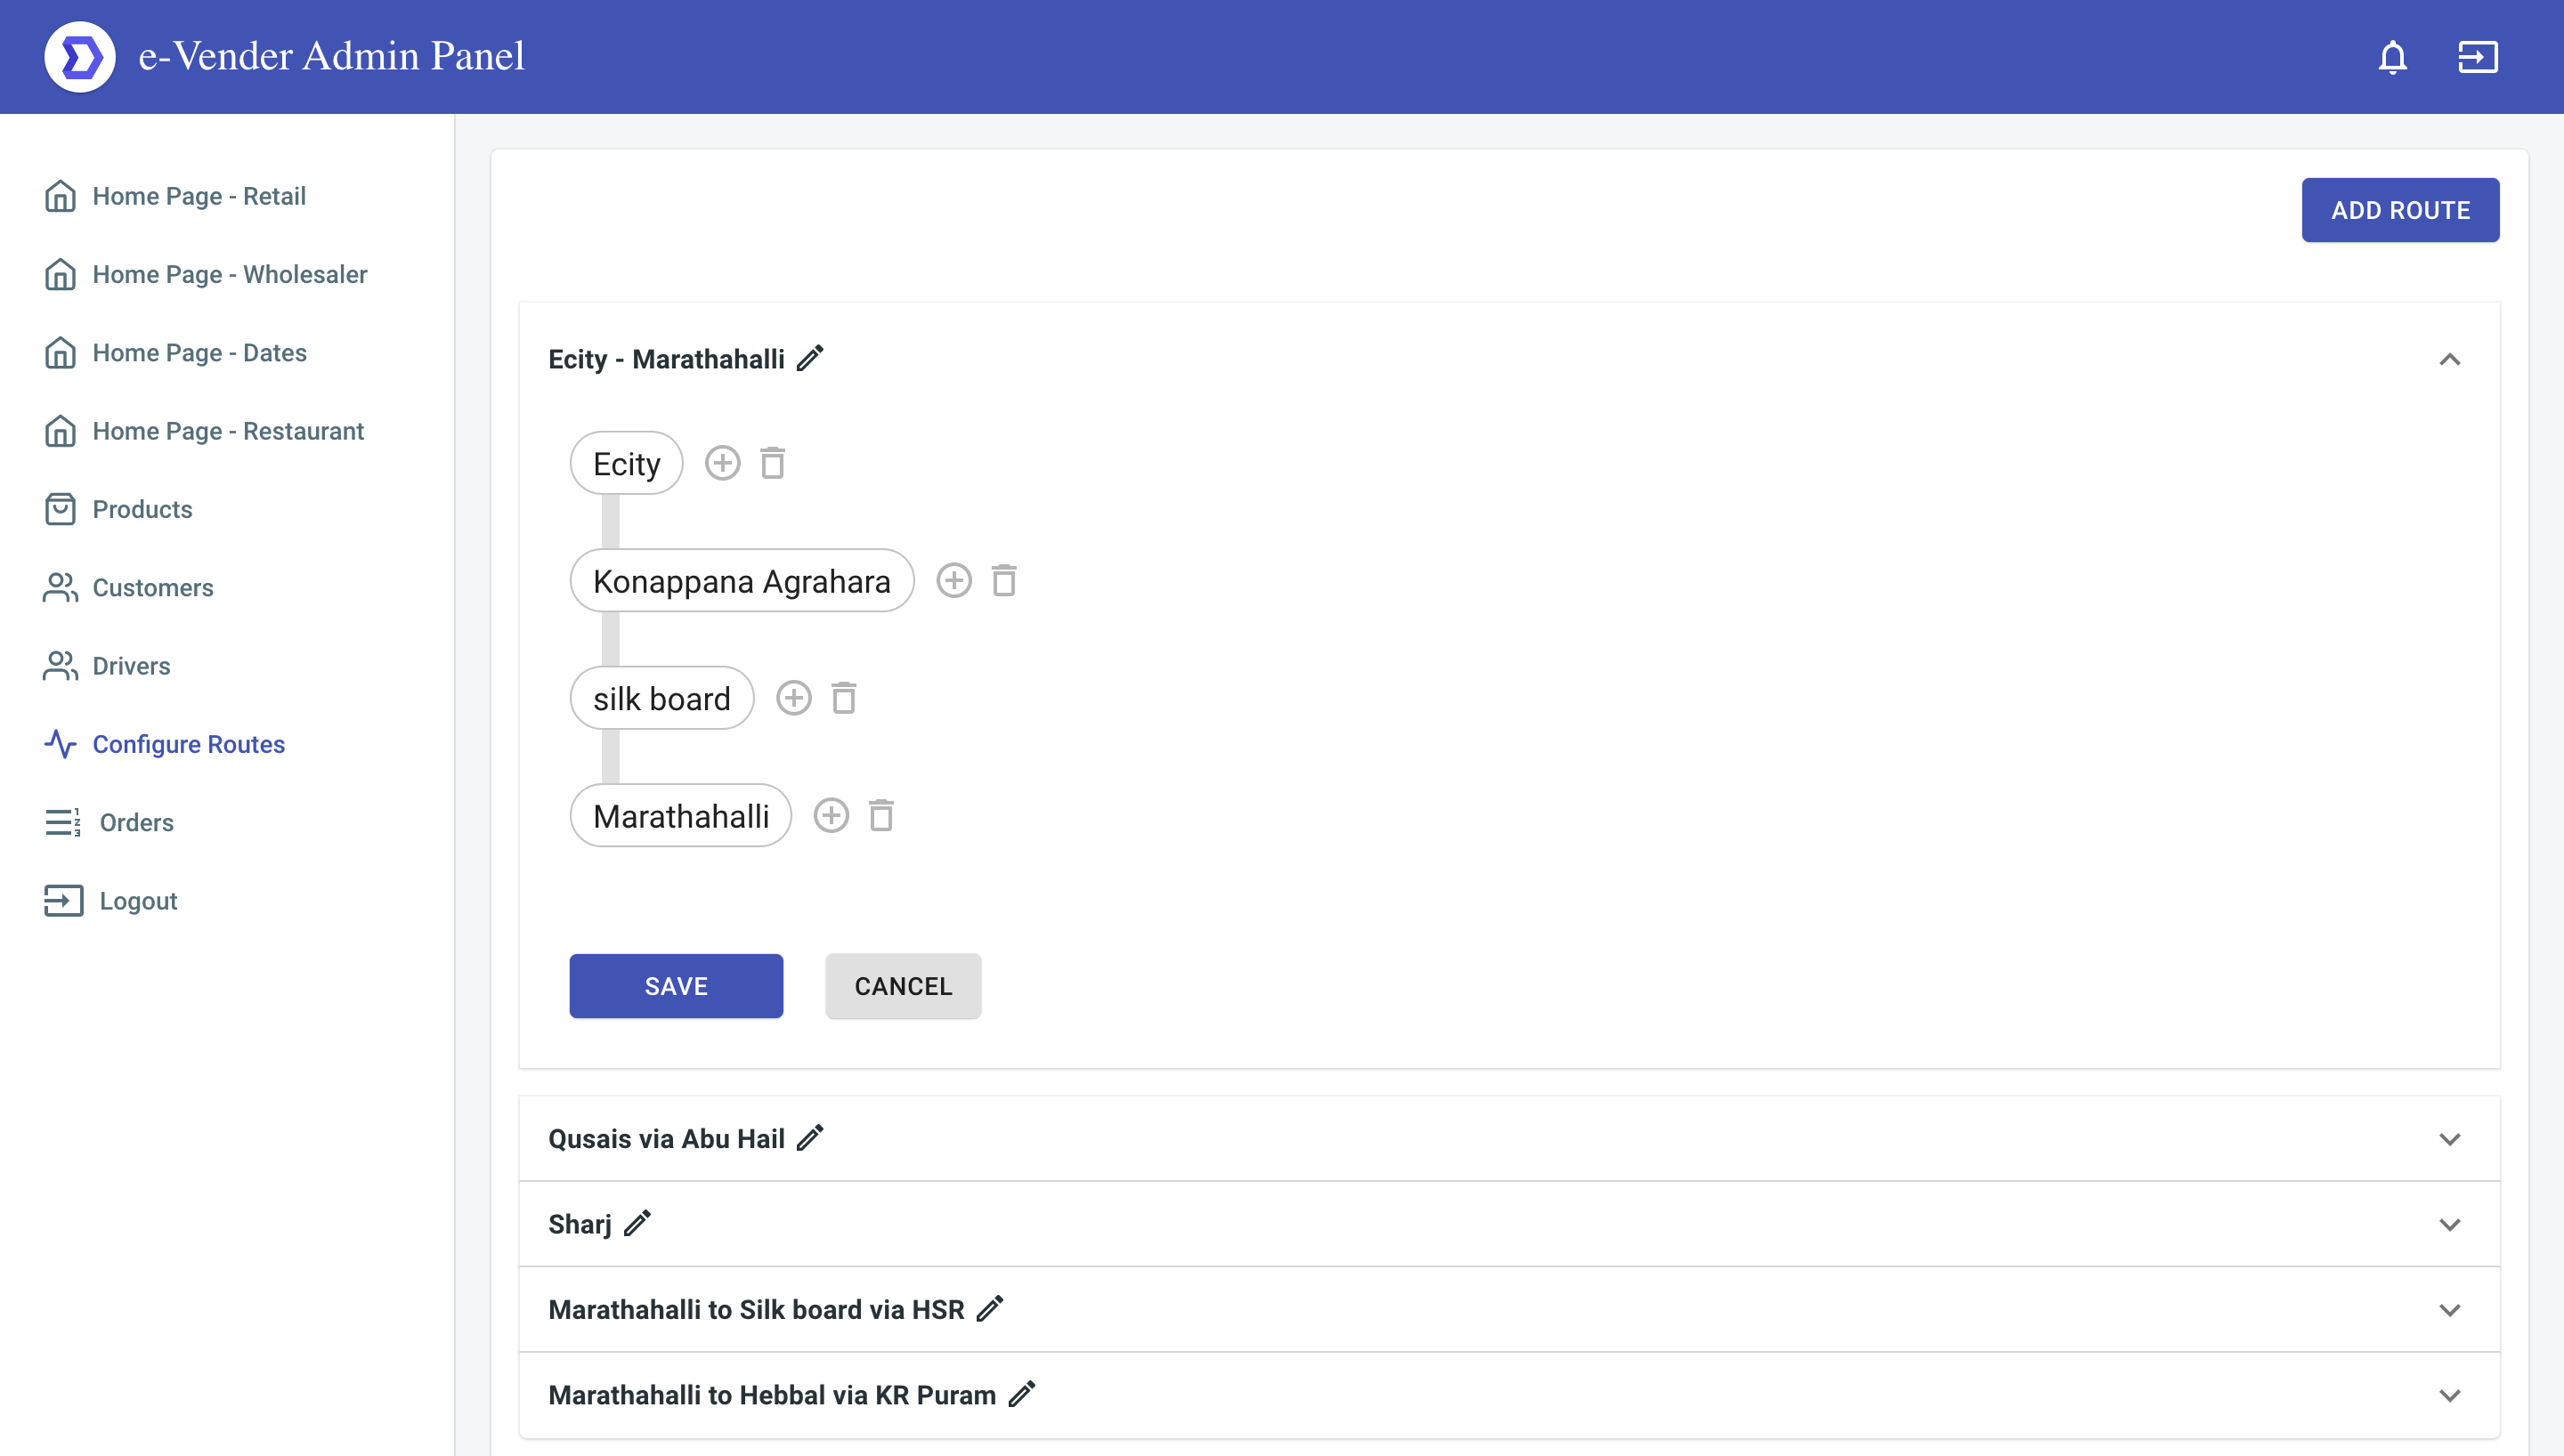Click Logout in sidebar
The height and width of the screenshot is (1456, 2564).
111,900
